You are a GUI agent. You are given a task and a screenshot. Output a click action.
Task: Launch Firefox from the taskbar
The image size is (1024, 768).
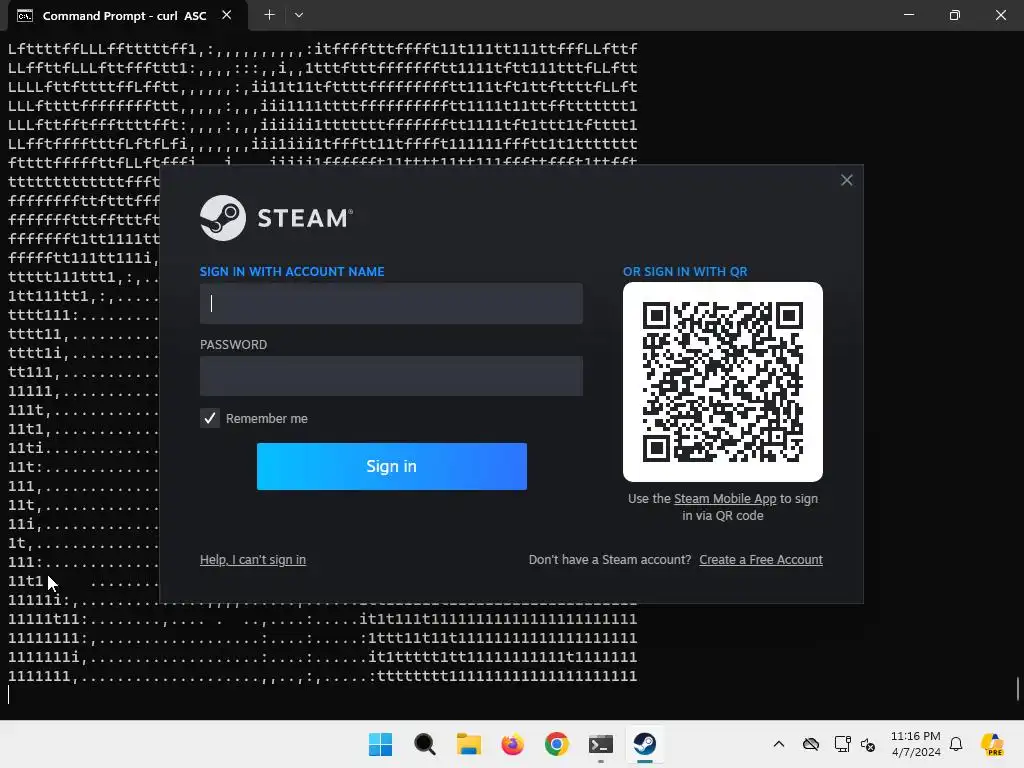[513, 744]
